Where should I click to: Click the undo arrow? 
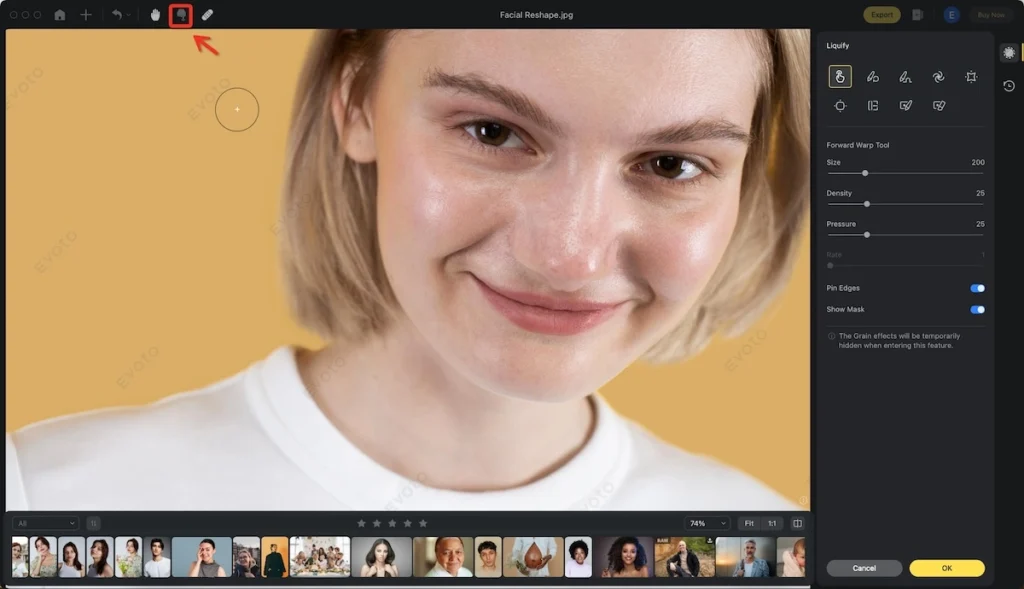[x=116, y=14]
